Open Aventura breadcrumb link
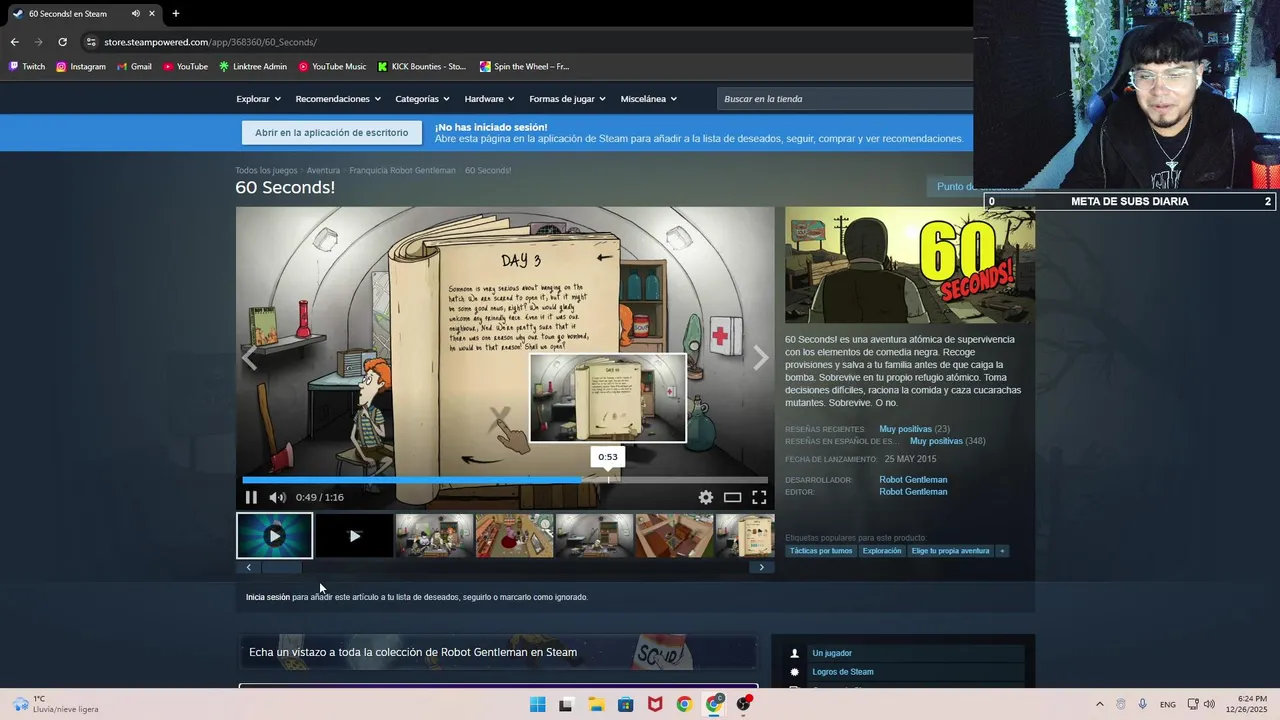This screenshot has height=720, width=1280. coord(323,171)
